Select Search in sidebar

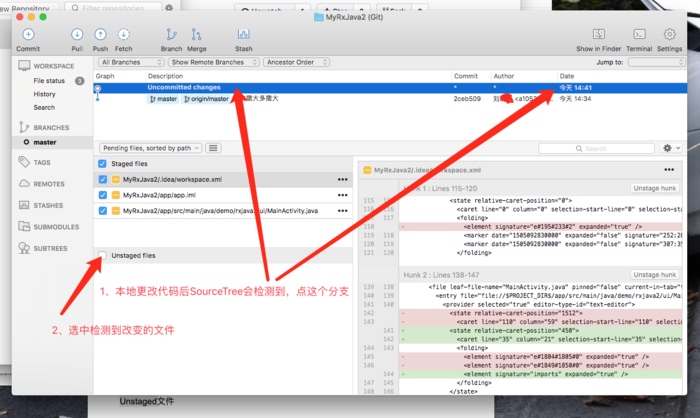coord(44,108)
